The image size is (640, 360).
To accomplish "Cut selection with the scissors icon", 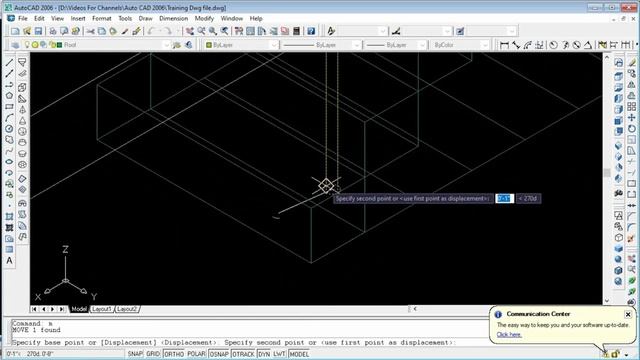I will [91, 31].
